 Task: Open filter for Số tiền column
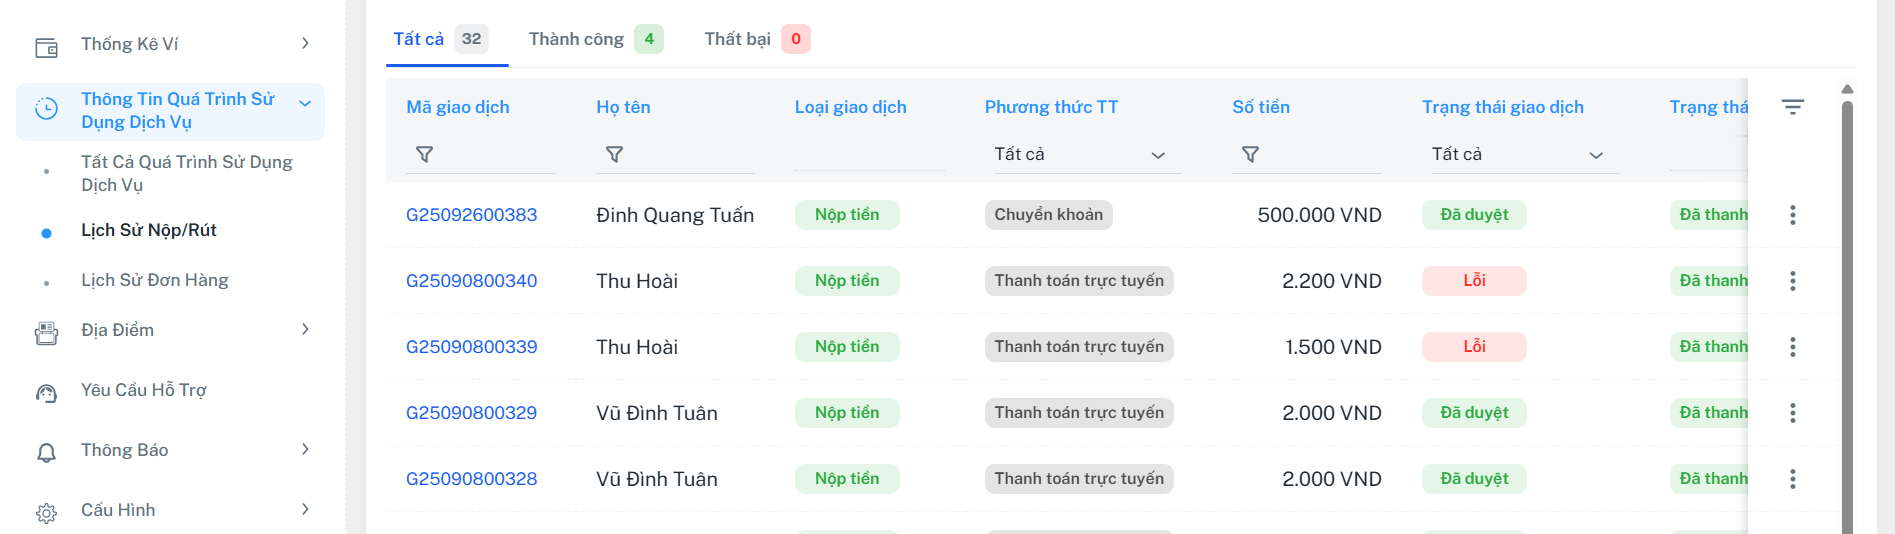(1250, 154)
